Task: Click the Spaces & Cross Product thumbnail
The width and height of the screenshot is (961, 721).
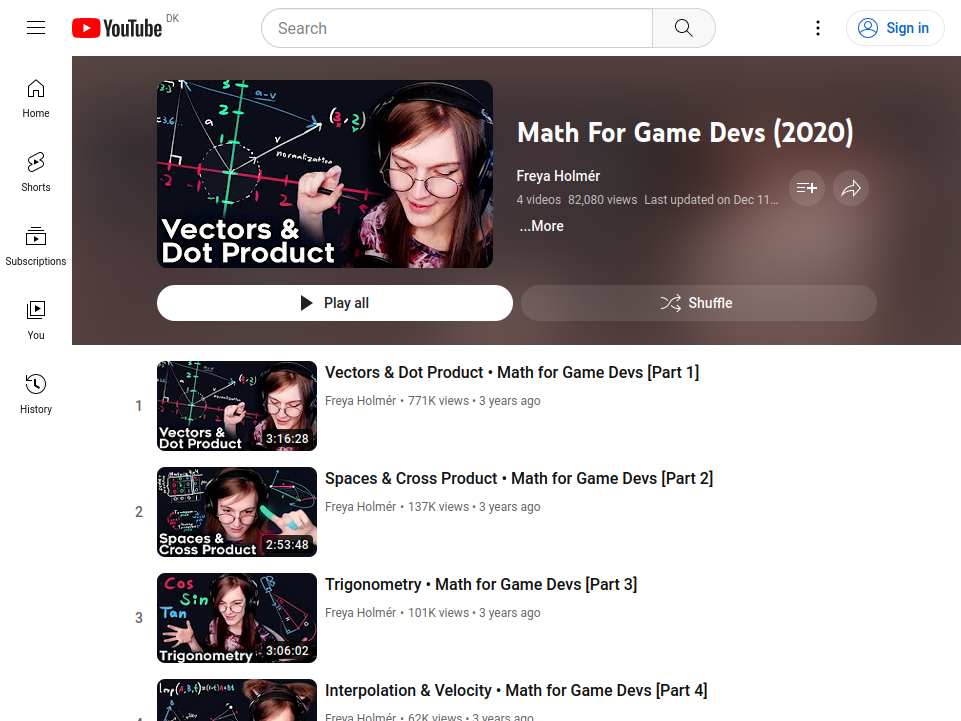Action: click(x=237, y=512)
